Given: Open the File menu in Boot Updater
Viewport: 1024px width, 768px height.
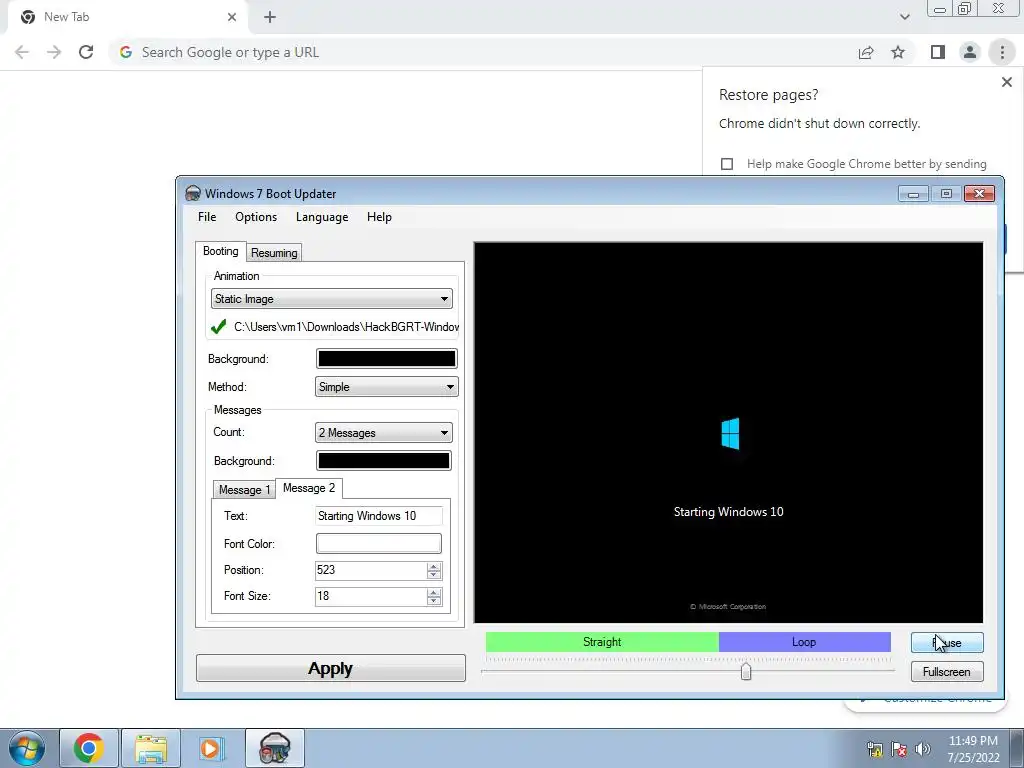Looking at the screenshot, I should (x=207, y=217).
